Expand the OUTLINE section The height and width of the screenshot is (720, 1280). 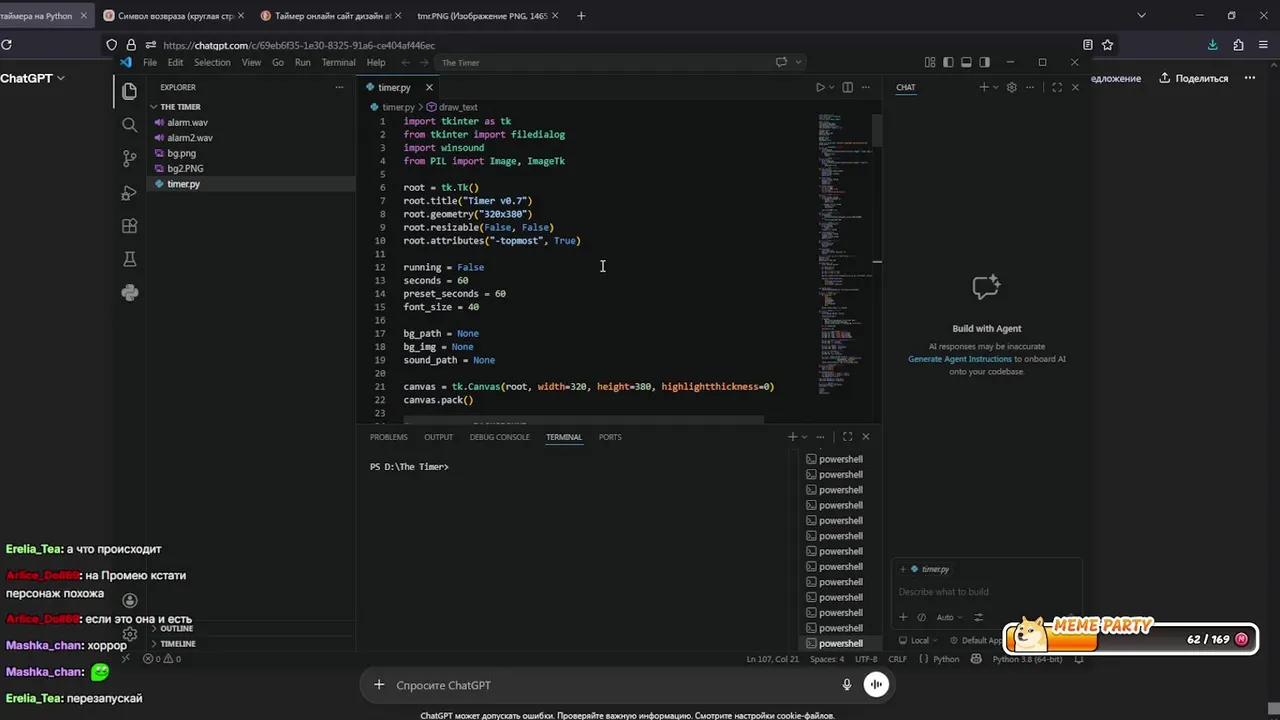[x=176, y=628]
